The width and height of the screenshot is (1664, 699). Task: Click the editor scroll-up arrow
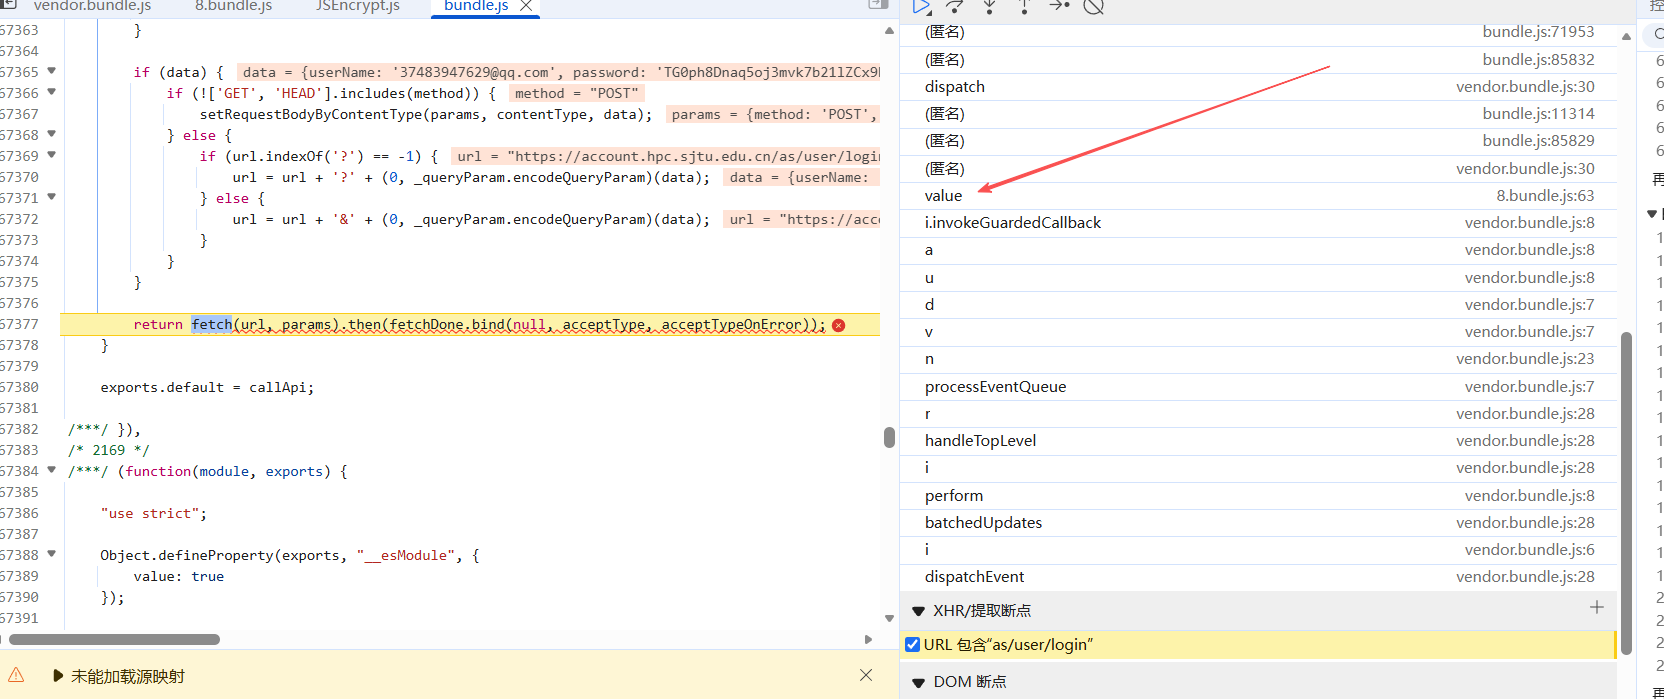tap(889, 31)
